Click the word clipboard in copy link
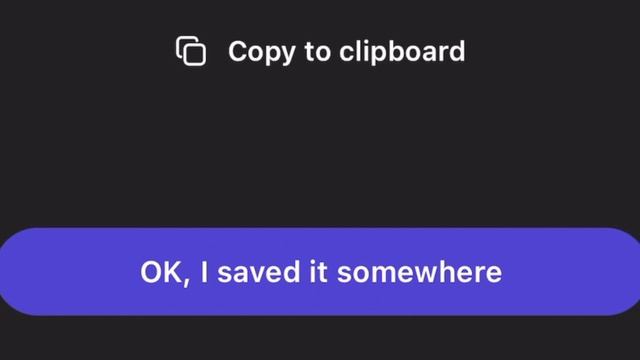Image resolution: width=640 pixels, height=360 pixels. tap(402, 52)
